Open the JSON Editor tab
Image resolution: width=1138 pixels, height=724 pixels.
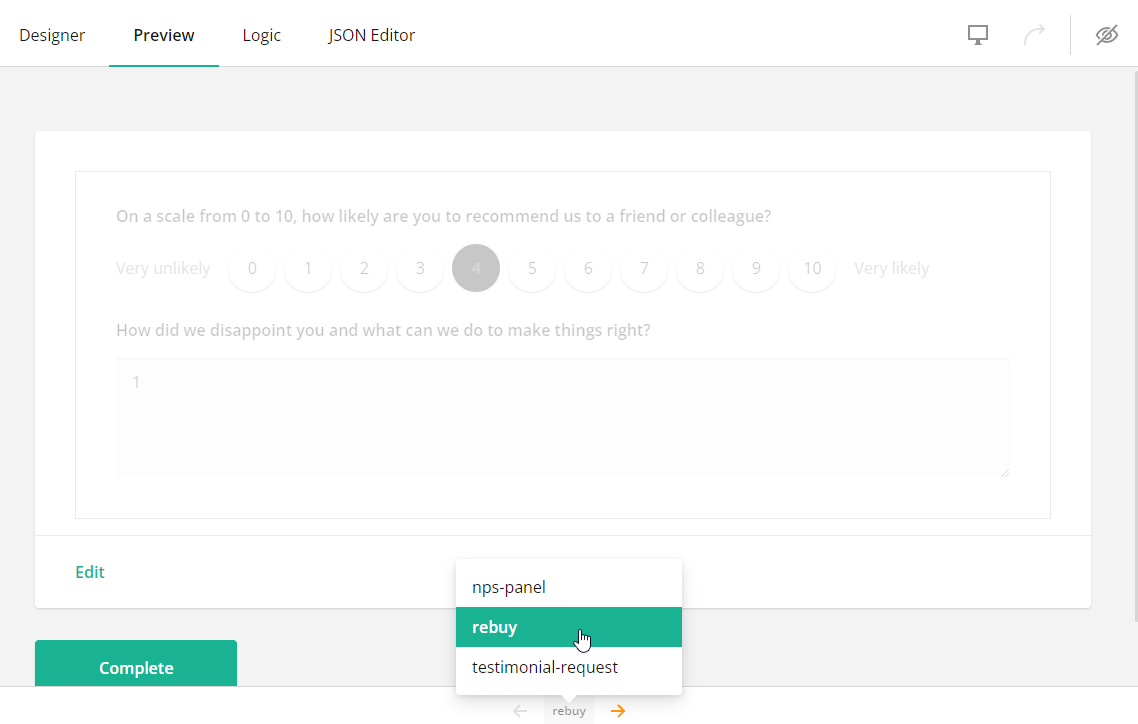point(371,34)
